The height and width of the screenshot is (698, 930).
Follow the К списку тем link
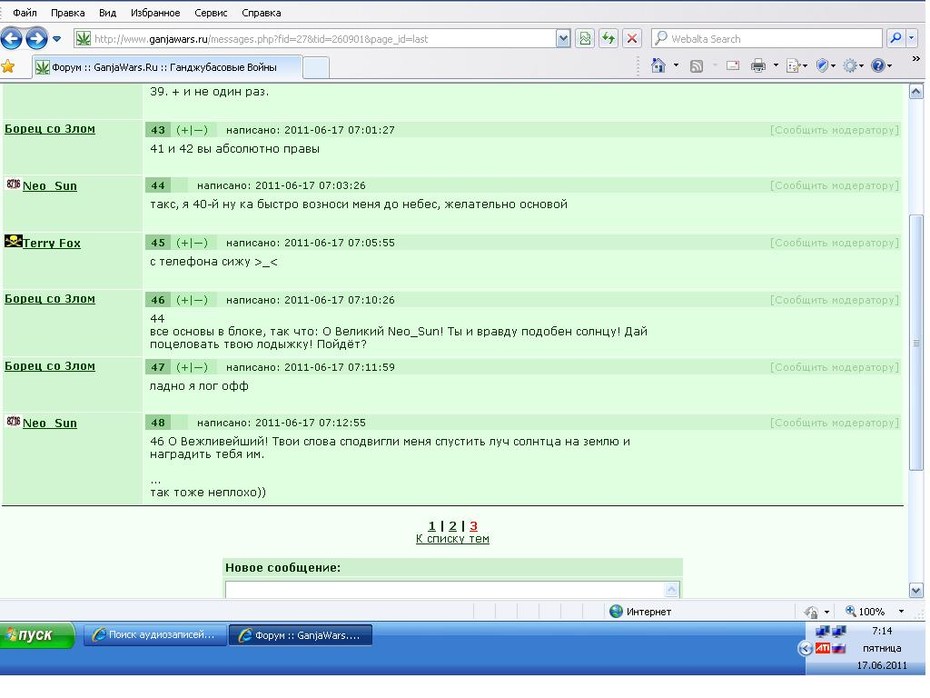click(453, 539)
